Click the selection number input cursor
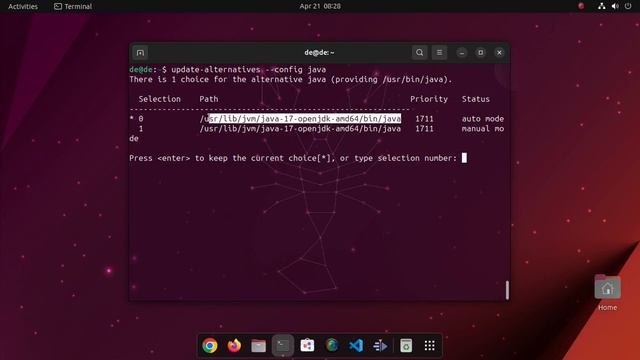Screen dimensions: 640x360 [x=464, y=158]
